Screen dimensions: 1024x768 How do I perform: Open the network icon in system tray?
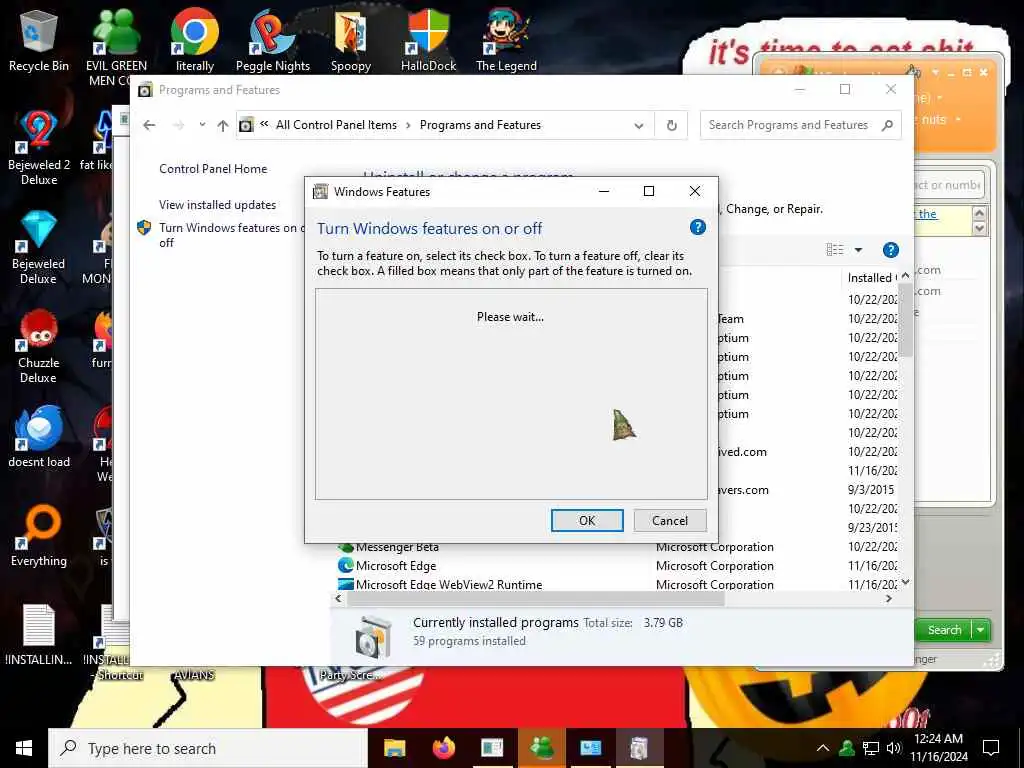point(871,748)
